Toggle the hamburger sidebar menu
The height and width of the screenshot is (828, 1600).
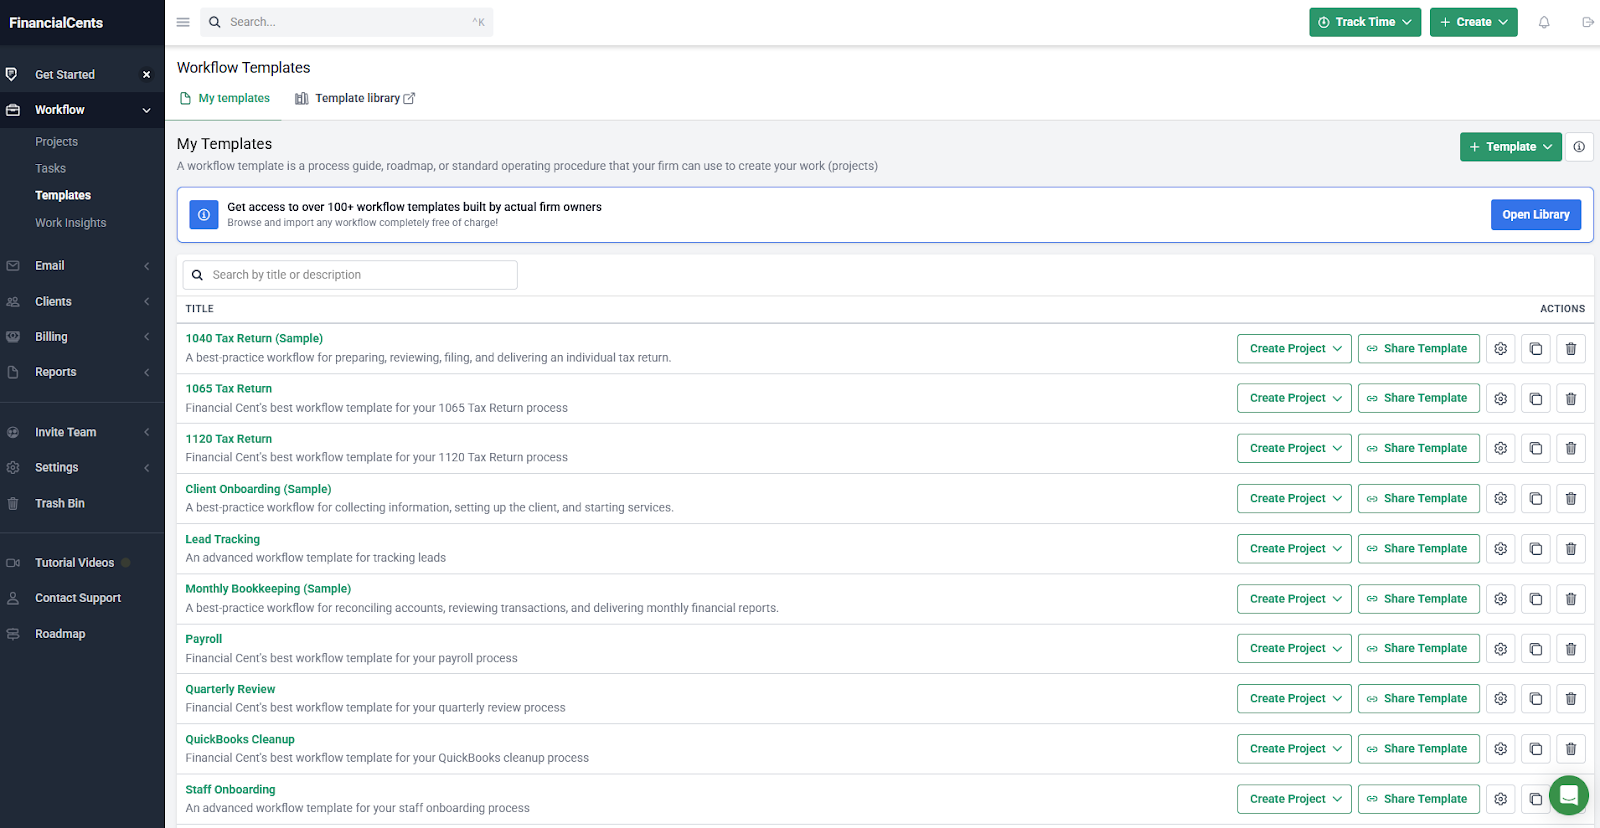183,22
